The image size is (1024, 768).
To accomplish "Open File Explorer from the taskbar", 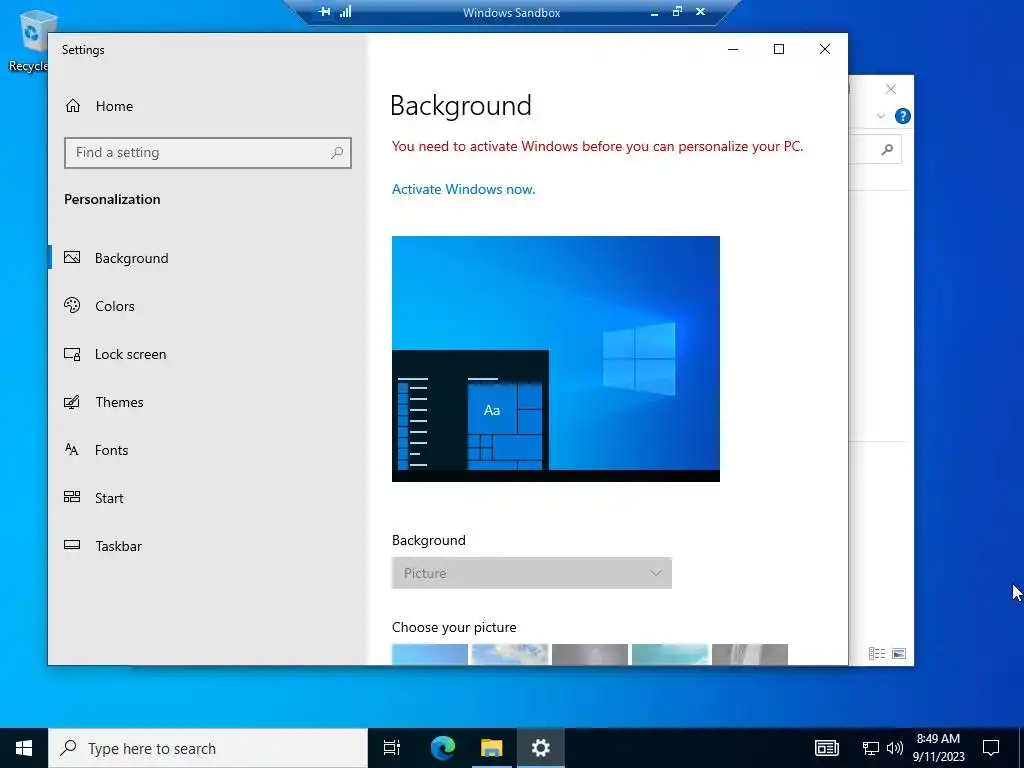I will 492,748.
